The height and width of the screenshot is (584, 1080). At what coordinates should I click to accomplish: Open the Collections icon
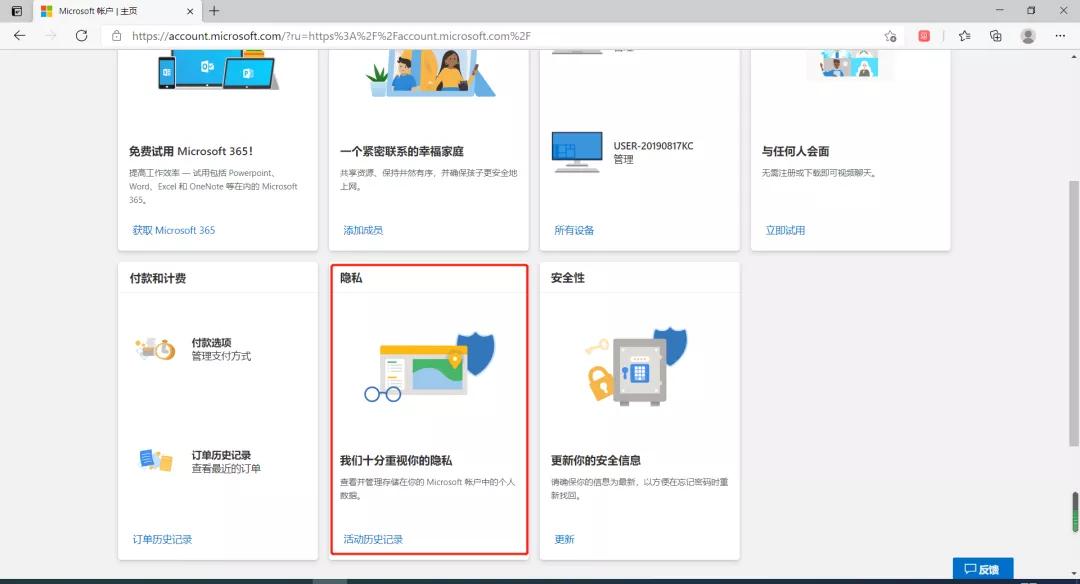[995, 35]
